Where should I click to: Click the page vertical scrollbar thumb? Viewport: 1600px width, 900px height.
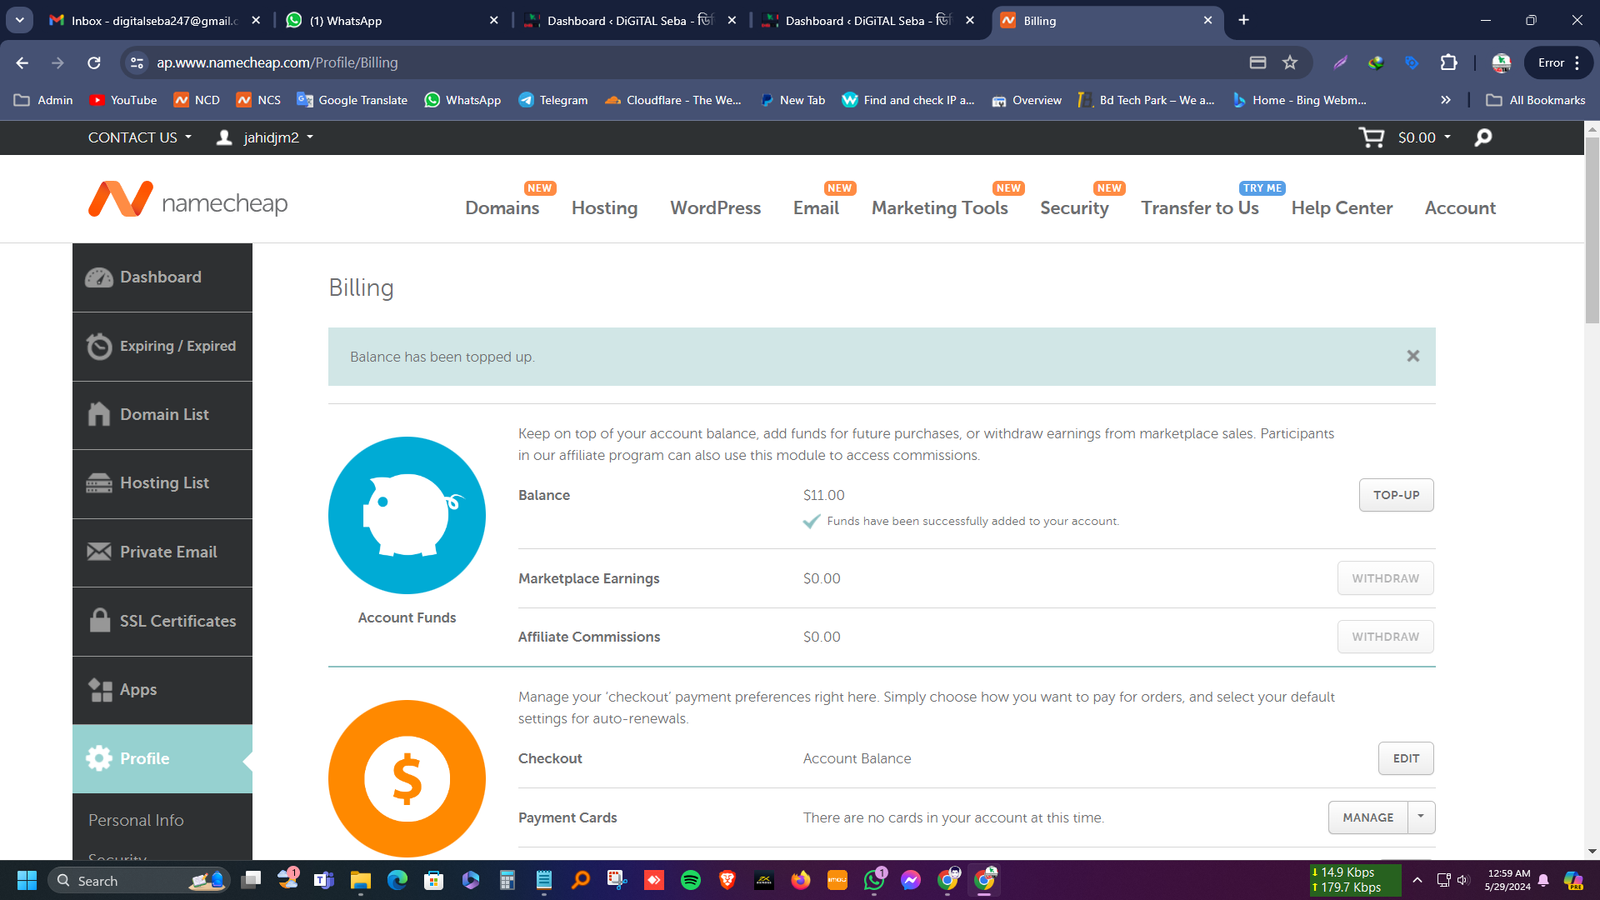coord(1592,228)
